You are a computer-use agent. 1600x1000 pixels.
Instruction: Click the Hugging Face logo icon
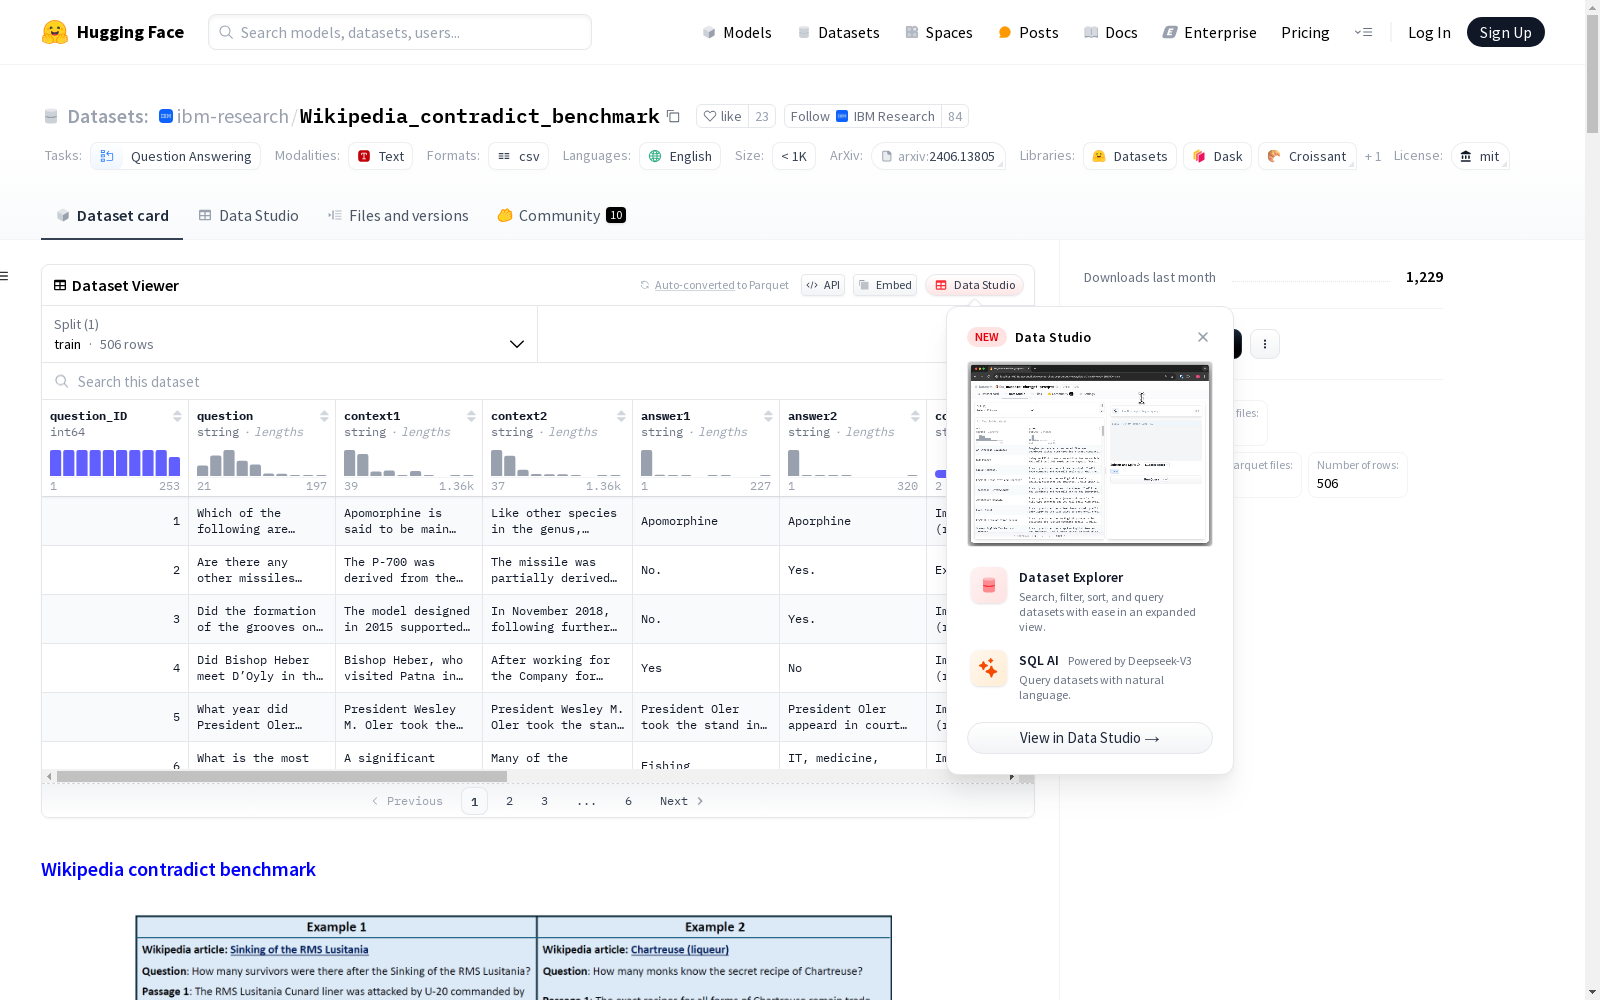pyautogui.click(x=55, y=32)
